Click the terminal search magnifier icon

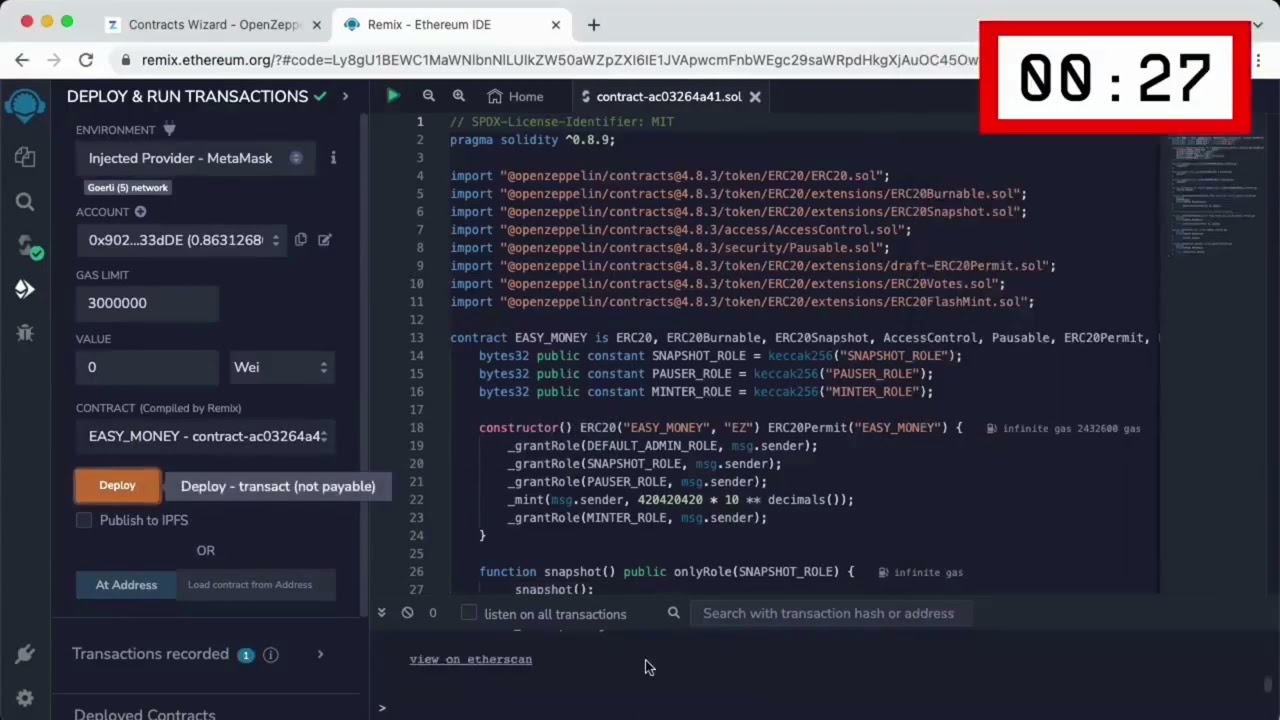coord(674,613)
